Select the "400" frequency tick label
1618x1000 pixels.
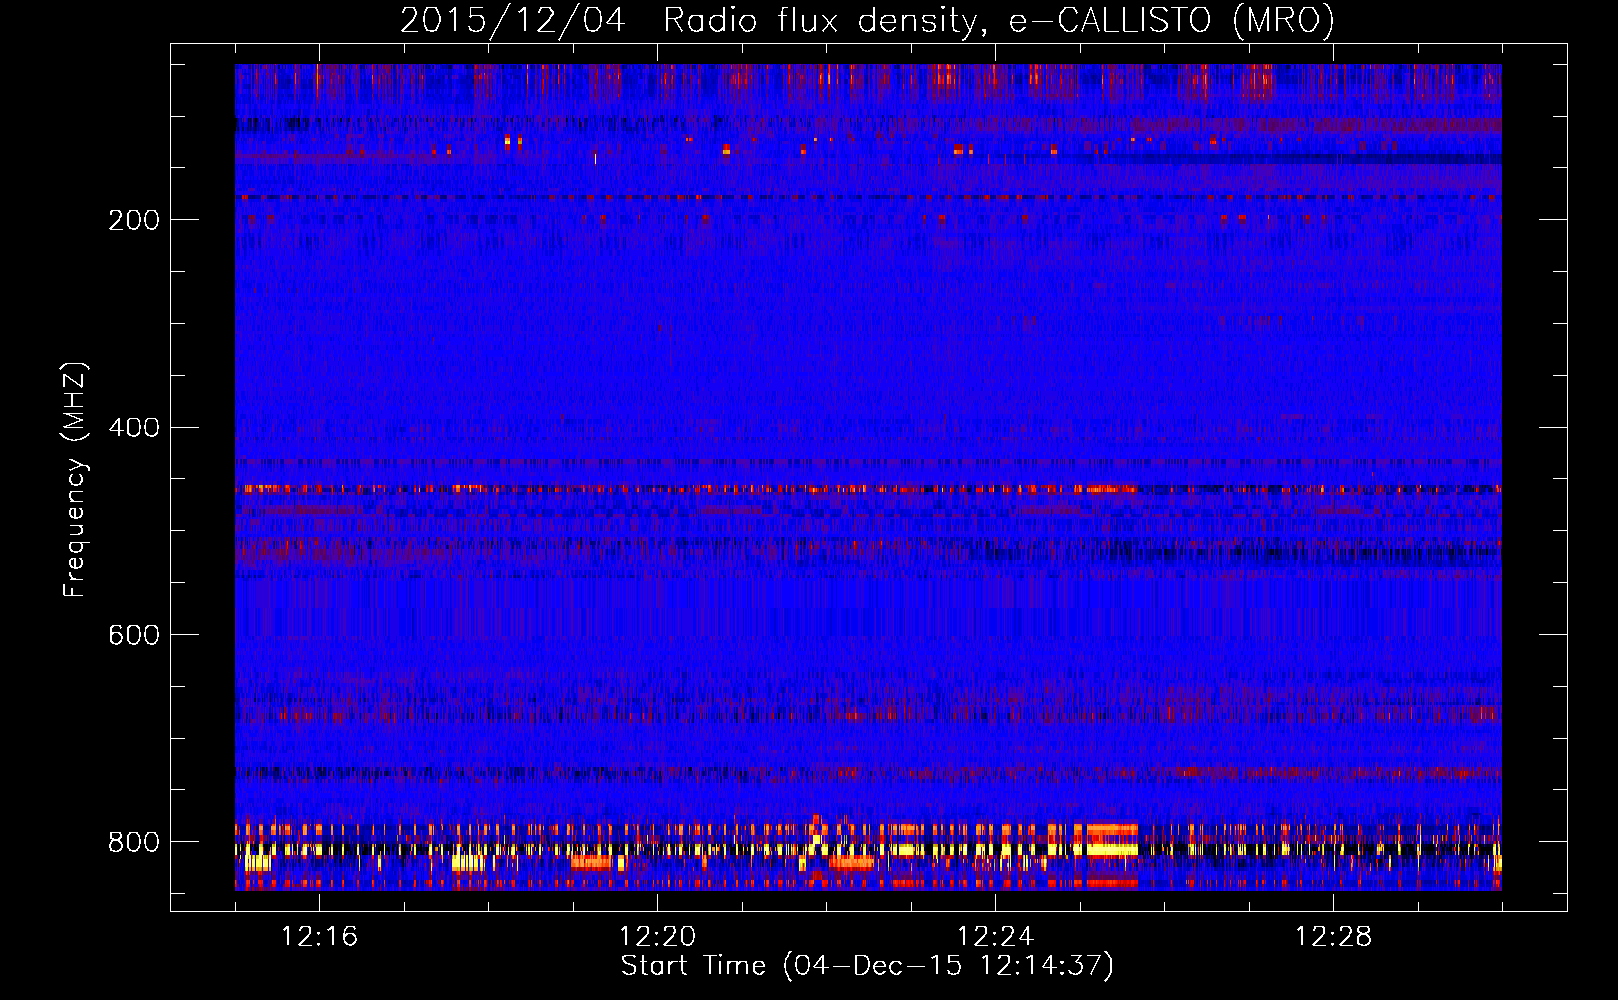point(134,428)
